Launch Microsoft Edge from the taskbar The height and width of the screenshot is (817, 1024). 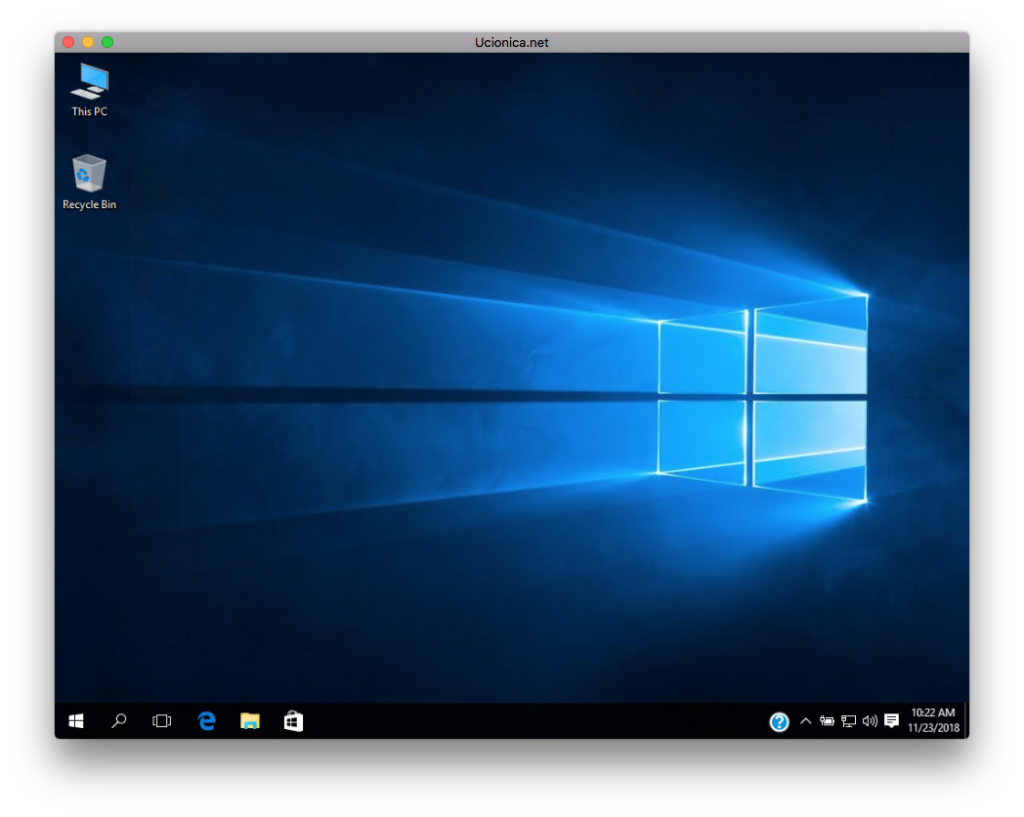pos(207,721)
